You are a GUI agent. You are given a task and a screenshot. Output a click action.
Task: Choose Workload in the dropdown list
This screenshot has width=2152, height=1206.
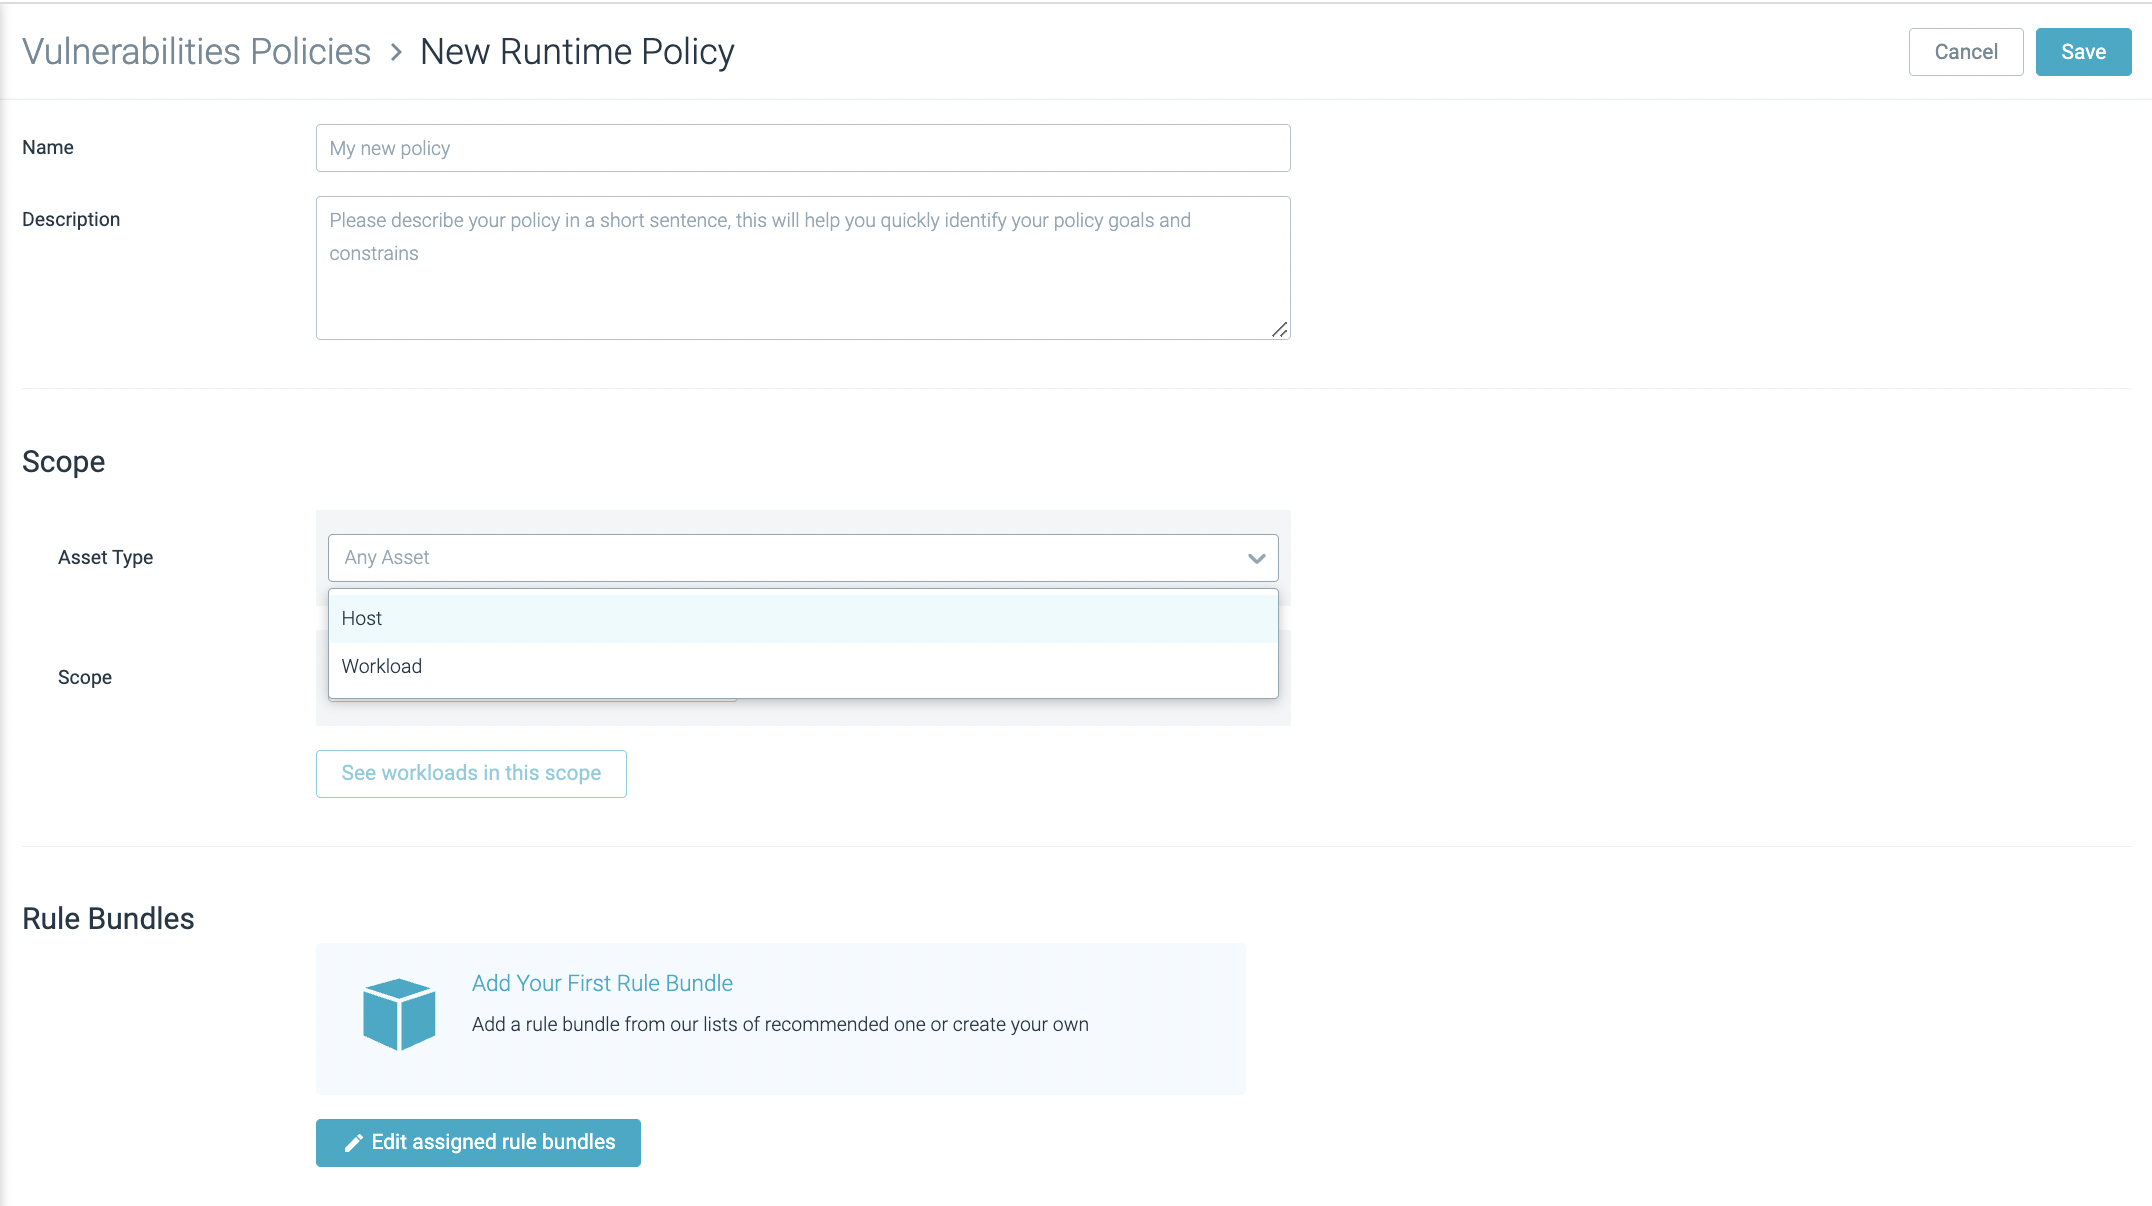coord(382,667)
